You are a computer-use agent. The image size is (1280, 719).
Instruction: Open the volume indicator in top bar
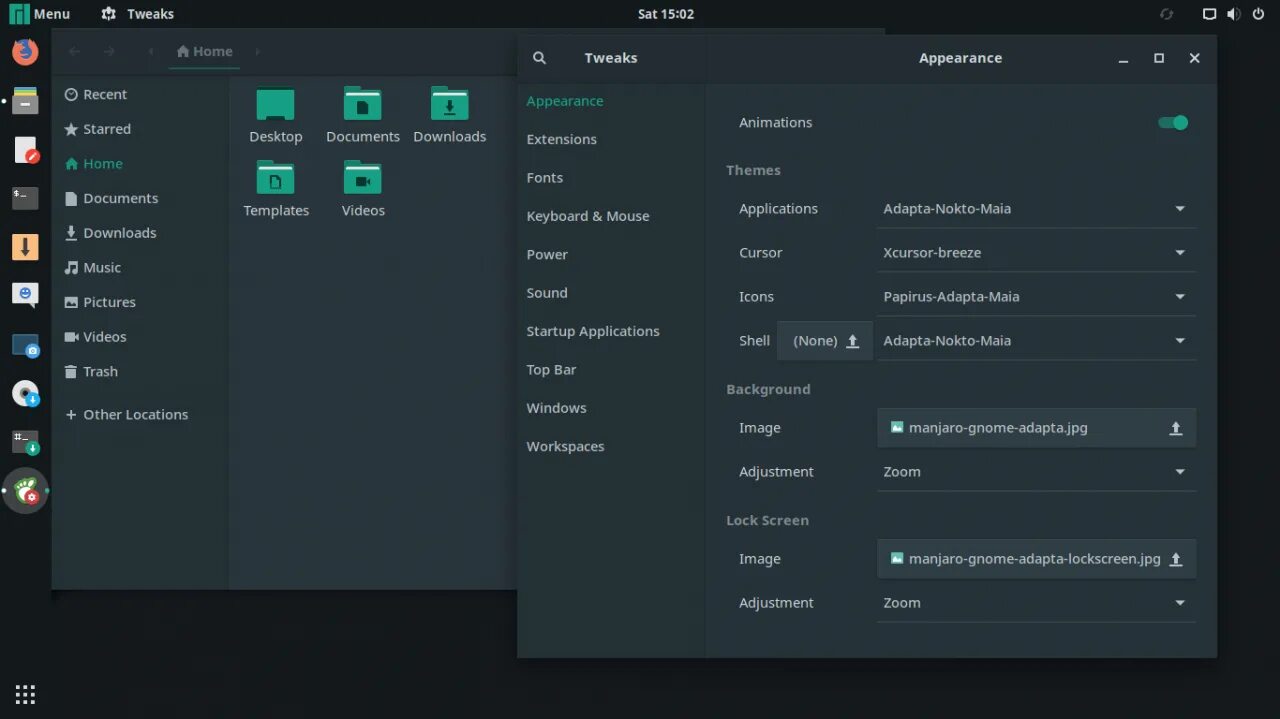tap(1233, 14)
